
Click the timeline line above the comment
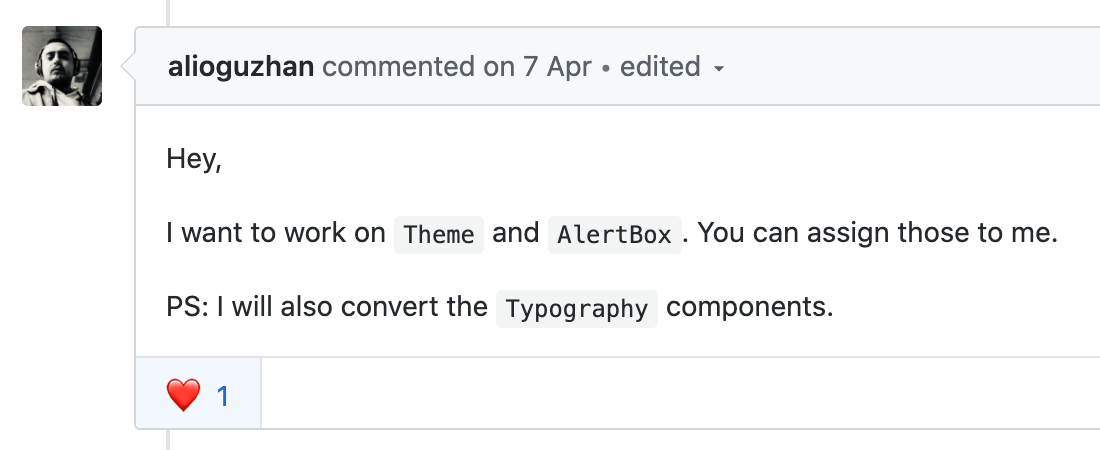point(168,12)
